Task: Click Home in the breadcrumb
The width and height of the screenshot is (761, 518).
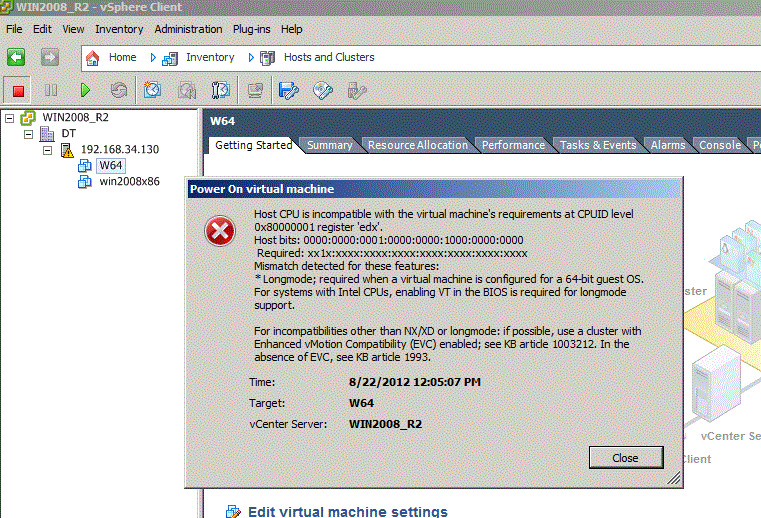Action: [x=122, y=57]
